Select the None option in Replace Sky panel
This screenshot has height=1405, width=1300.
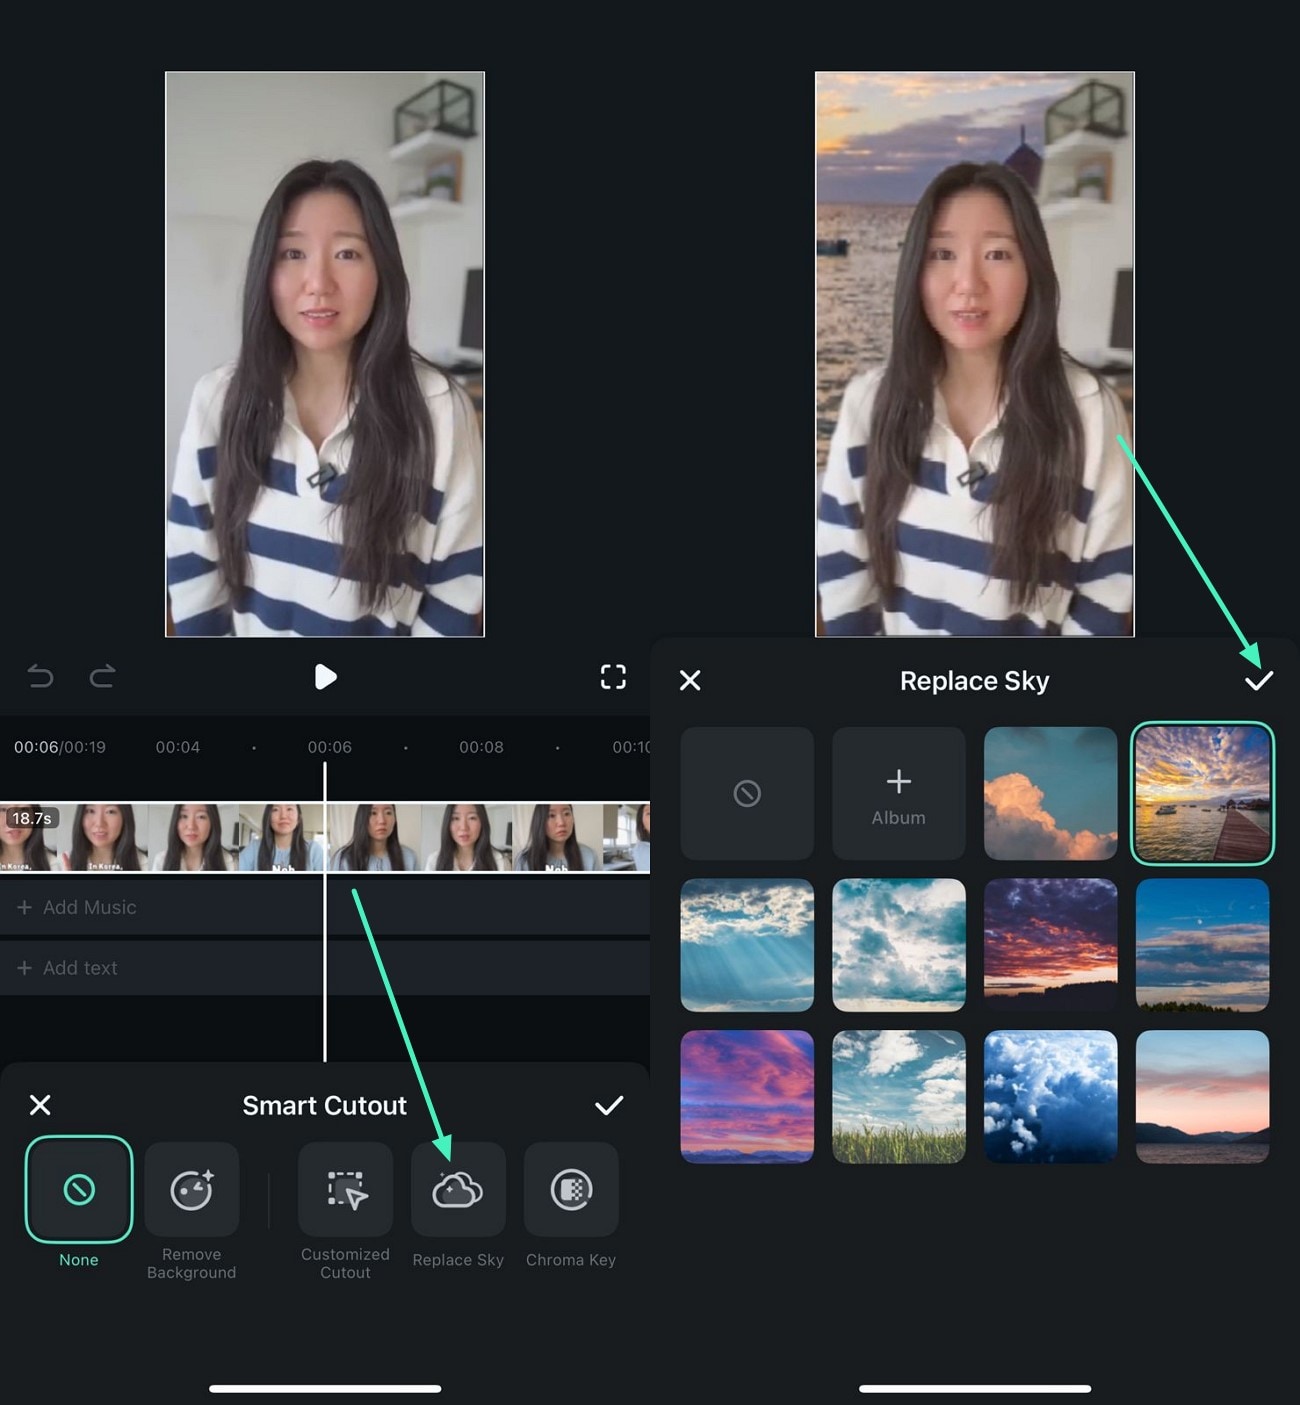click(747, 793)
